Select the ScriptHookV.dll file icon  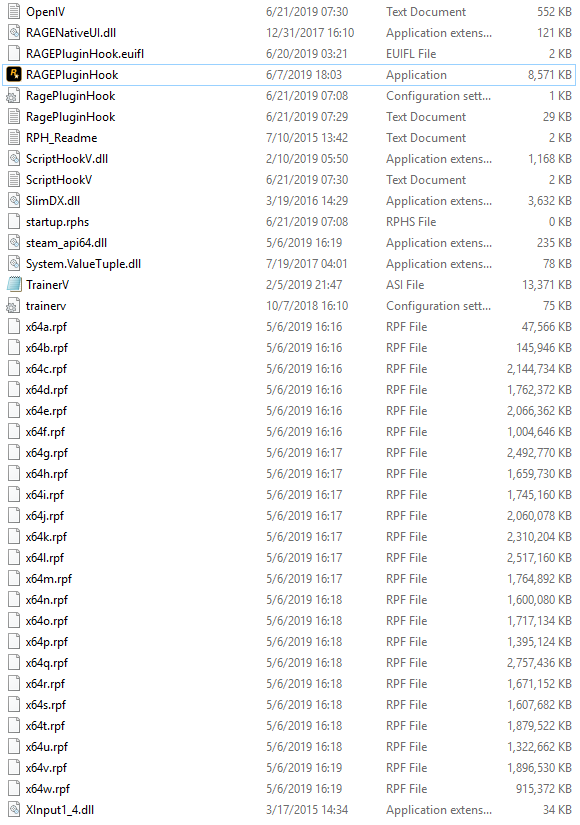tap(14, 159)
